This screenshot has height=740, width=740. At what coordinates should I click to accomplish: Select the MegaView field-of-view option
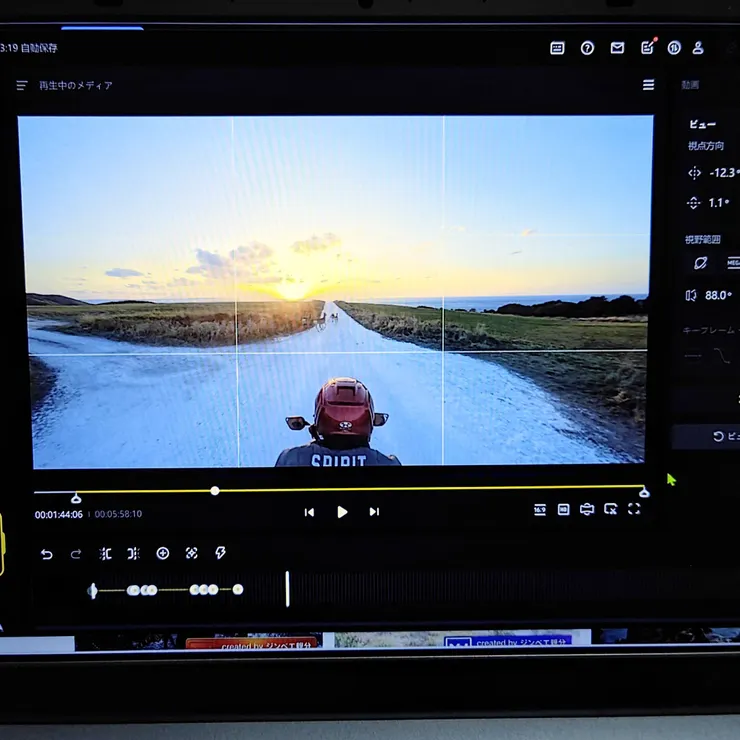(x=733, y=263)
